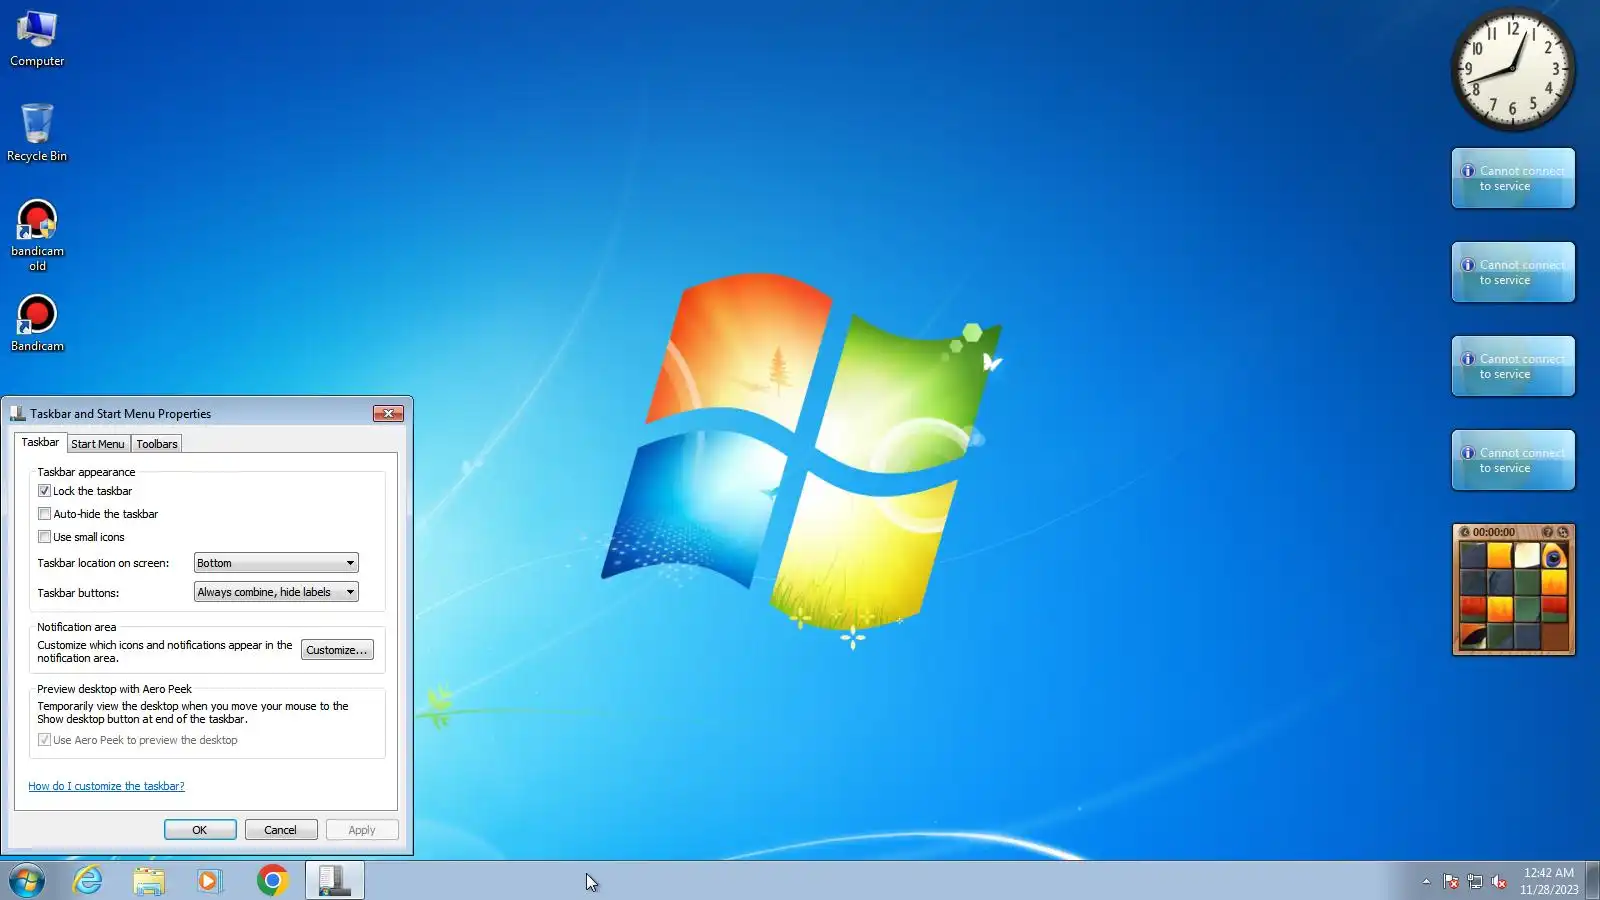The height and width of the screenshot is (900, 1600).
Task: Click the white feather puzzle tile
Action: click(x=1527, y=556)
